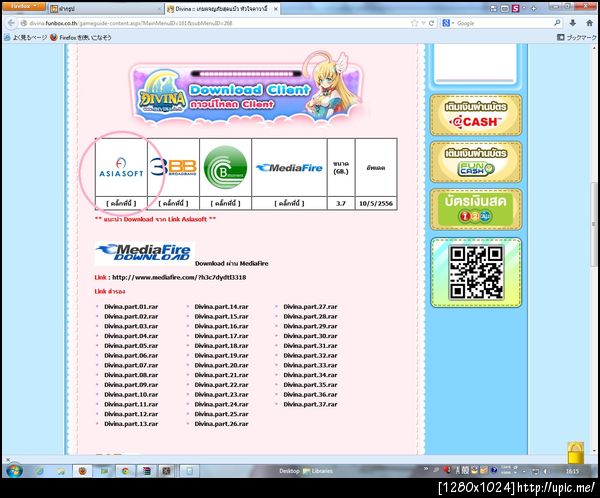Open the downloads arrow in toolbar
The width and height of the screenshot is (600, 498).
pos(572,23)
